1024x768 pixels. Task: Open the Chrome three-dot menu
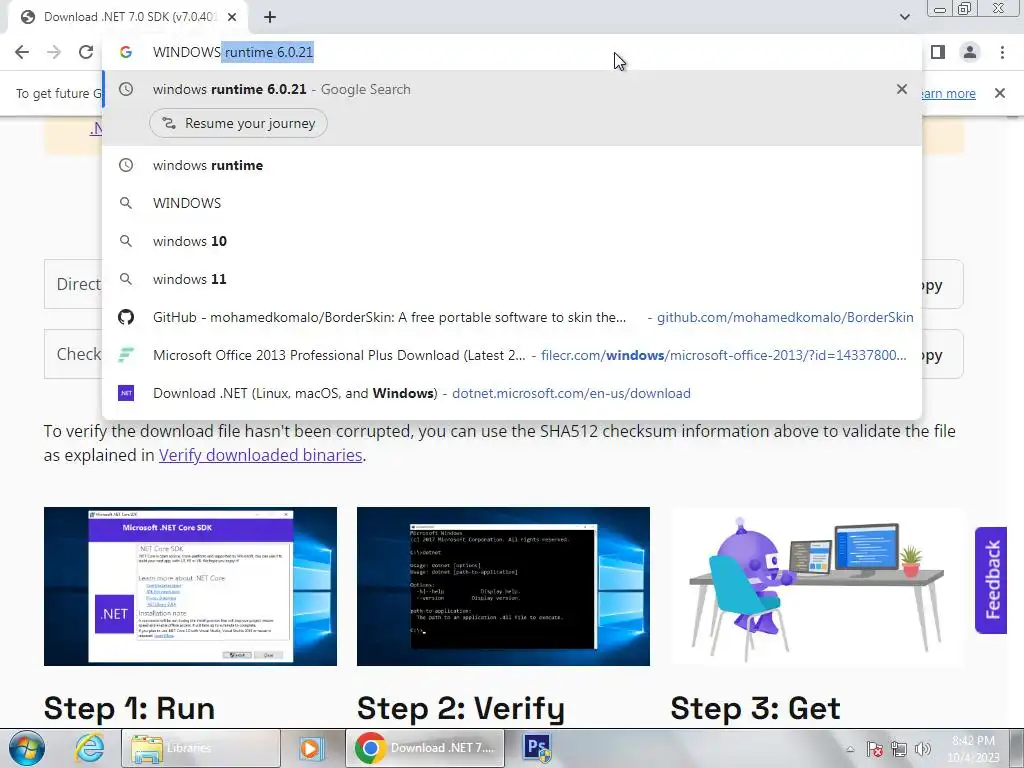click(1002, 52)
